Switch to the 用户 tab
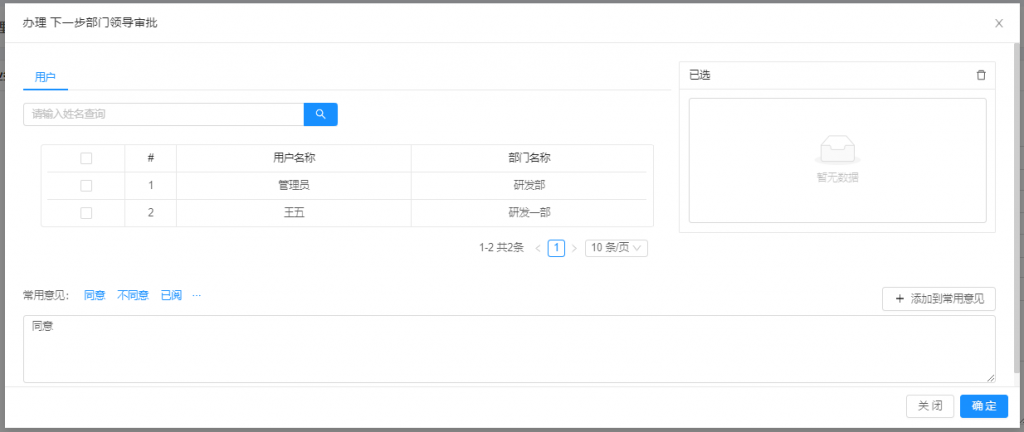 coord(45,77)
